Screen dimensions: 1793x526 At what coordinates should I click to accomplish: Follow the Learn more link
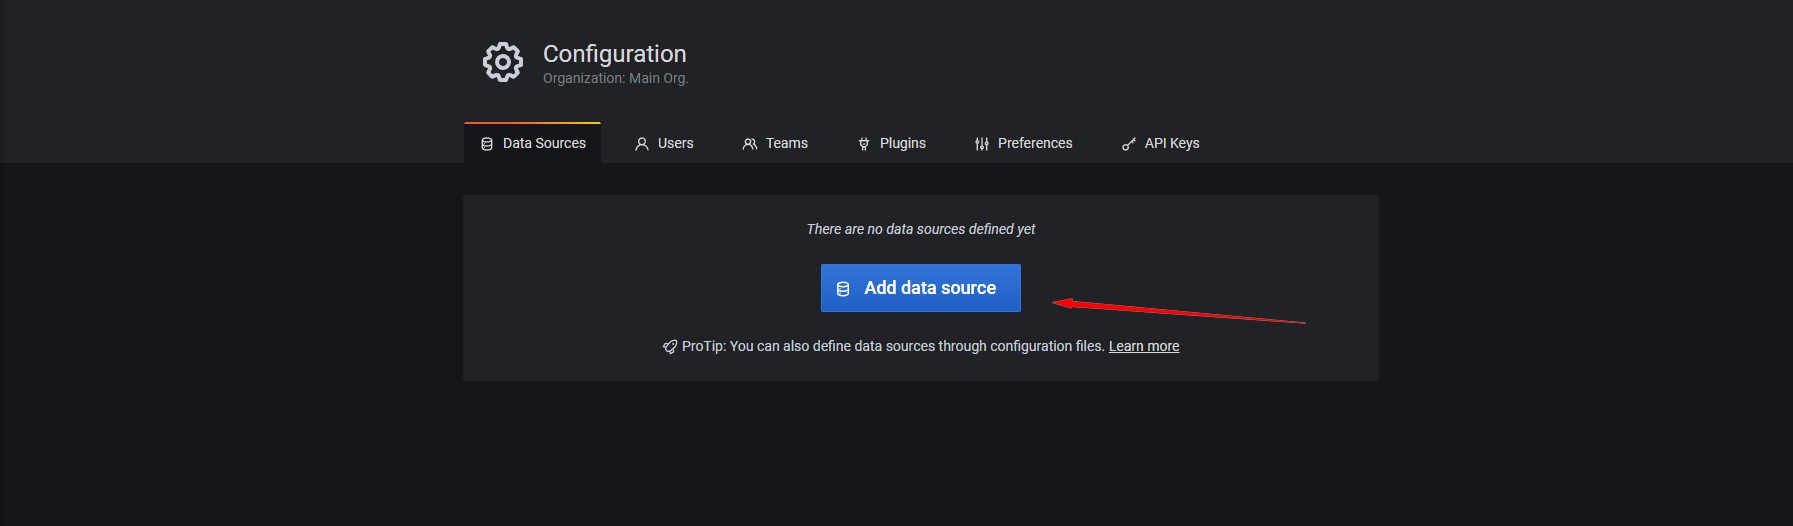pyautogui.click(x=1143, y=346)
